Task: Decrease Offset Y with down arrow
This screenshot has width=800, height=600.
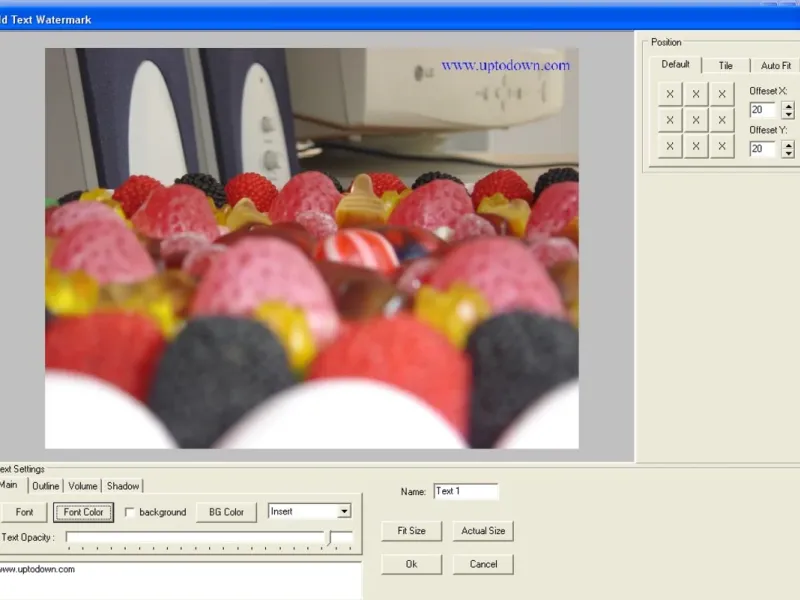Action: pos(789,154)
